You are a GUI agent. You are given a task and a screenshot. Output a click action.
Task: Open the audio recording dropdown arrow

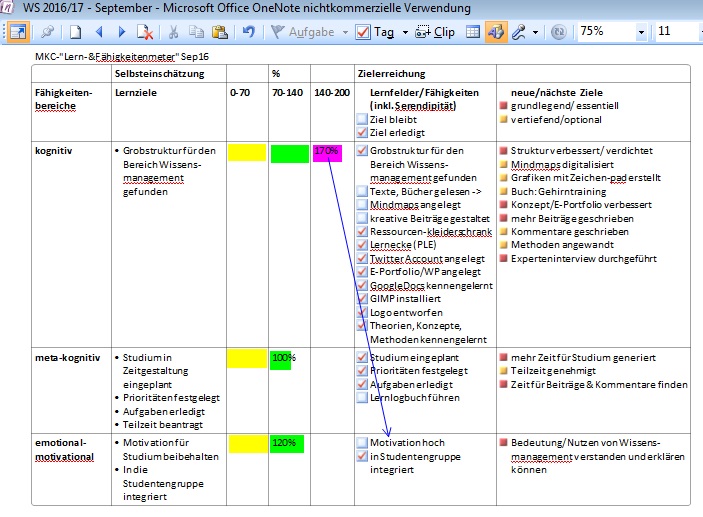click(535, 32)
